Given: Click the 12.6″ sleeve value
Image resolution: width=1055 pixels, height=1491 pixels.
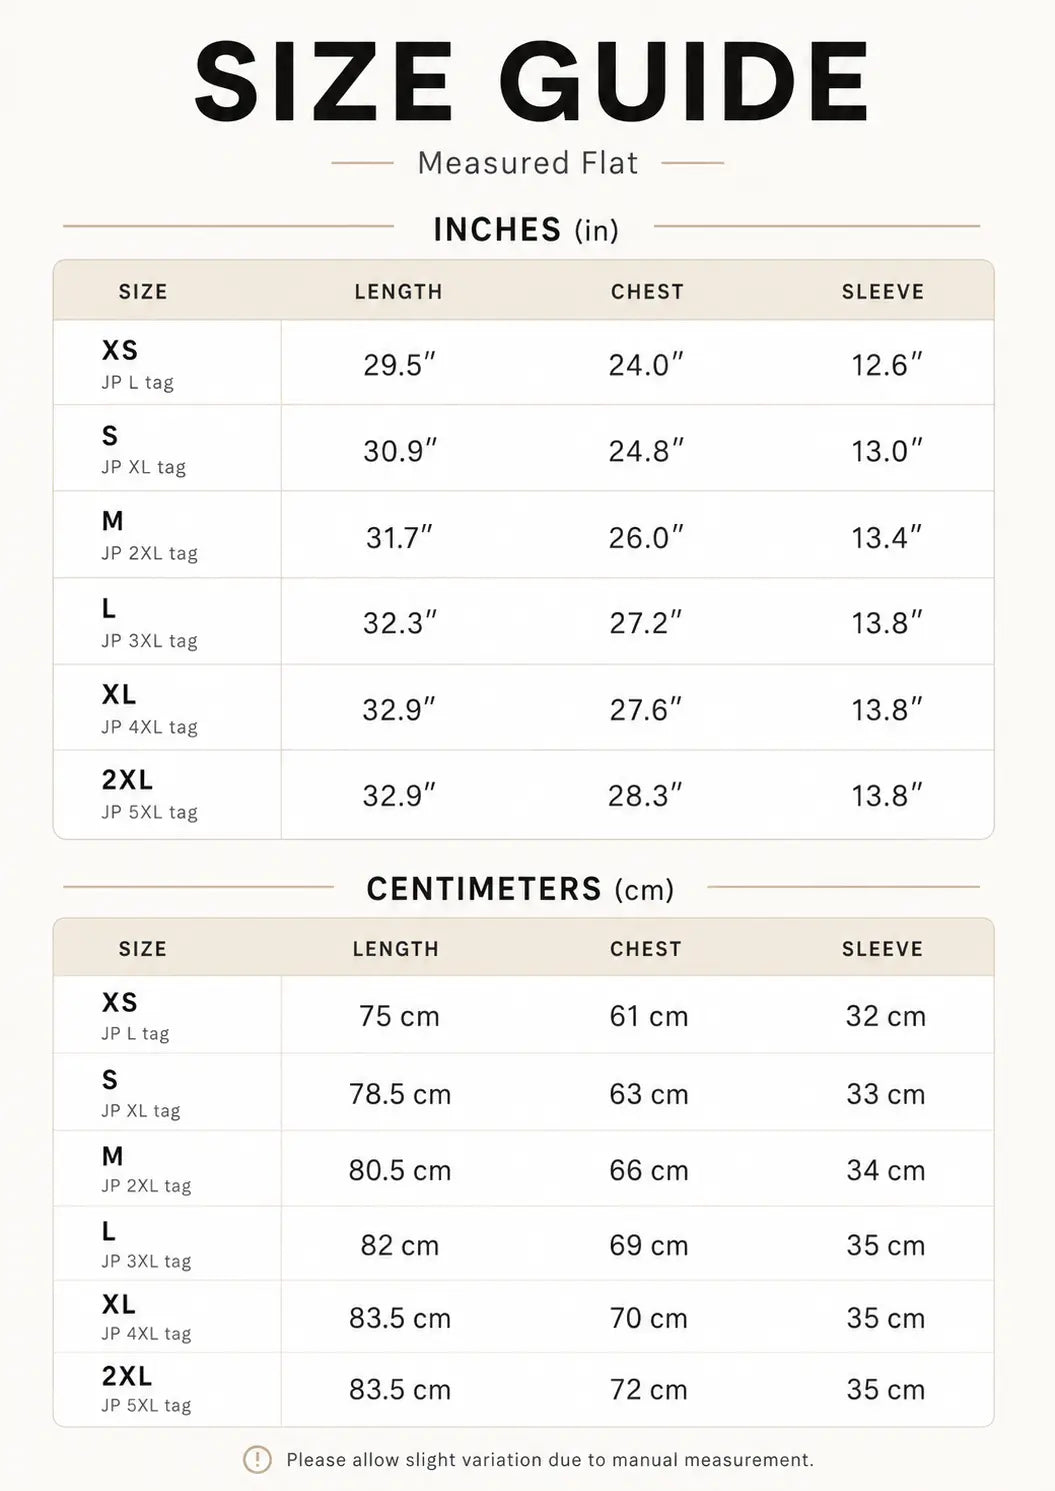Looking at the screenshot, I should [886, 365].
